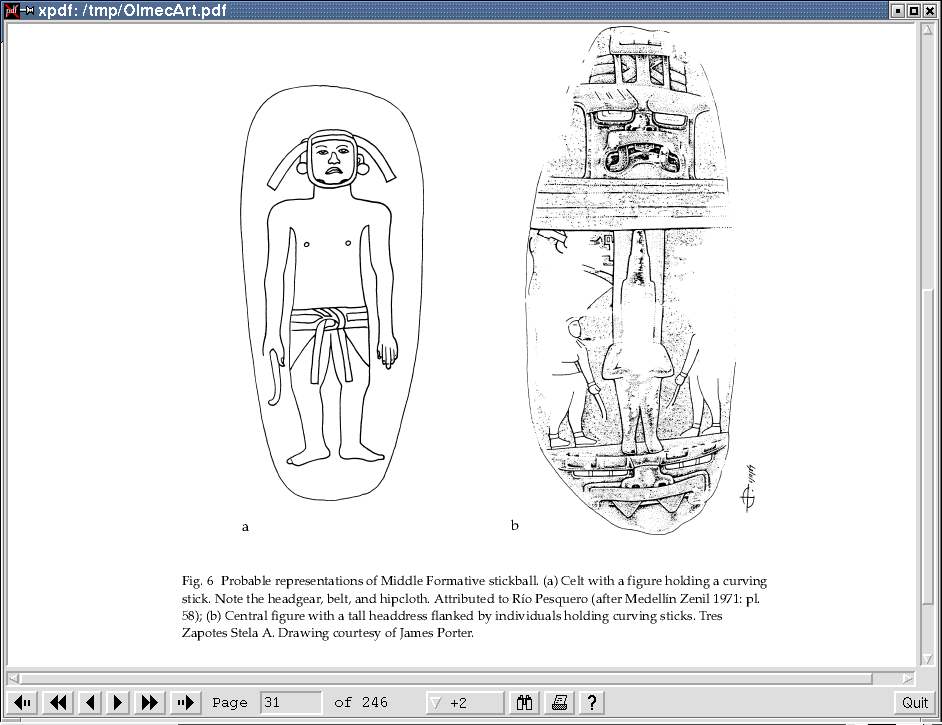Click the horizontal scrollbar thumb
Image resolution: width=942 pixels, height=725 pixels.
(x=446, y=678)
